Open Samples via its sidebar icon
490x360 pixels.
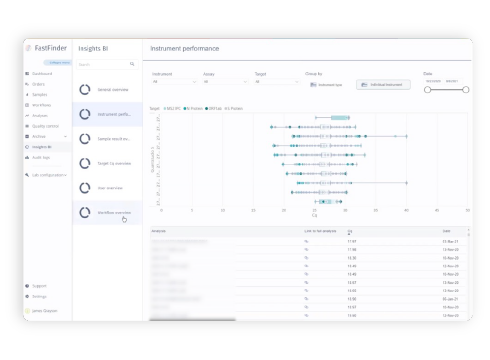click(x=27, y=95)
